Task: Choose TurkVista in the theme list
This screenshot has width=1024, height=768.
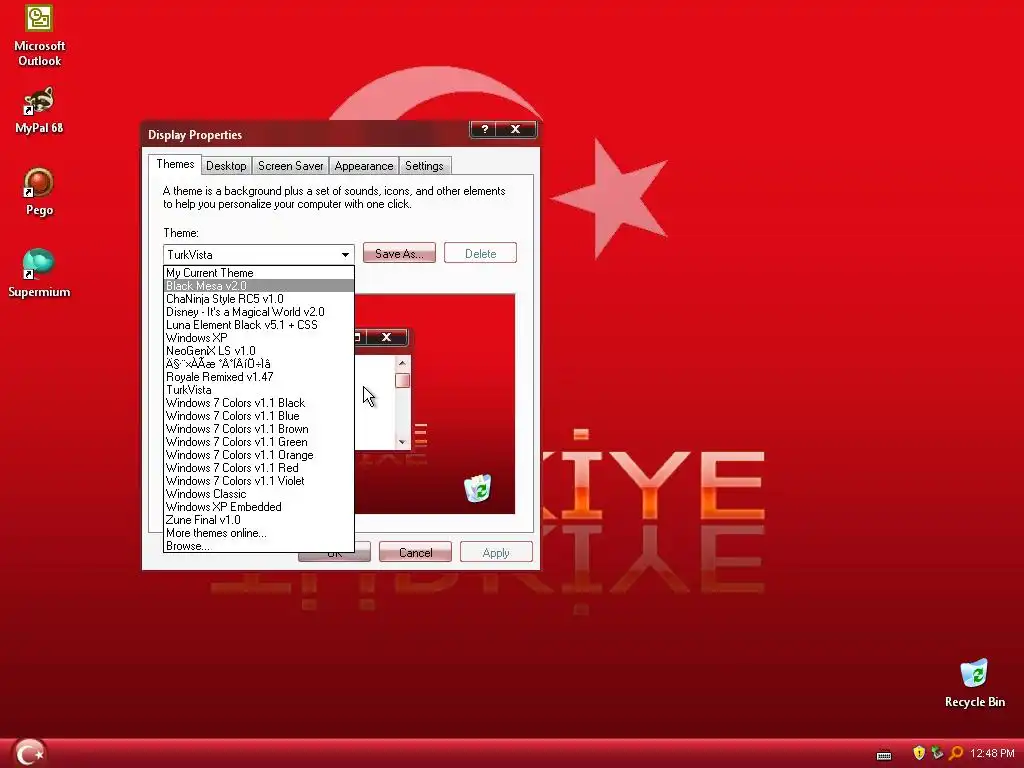Action: pos(259,391)
